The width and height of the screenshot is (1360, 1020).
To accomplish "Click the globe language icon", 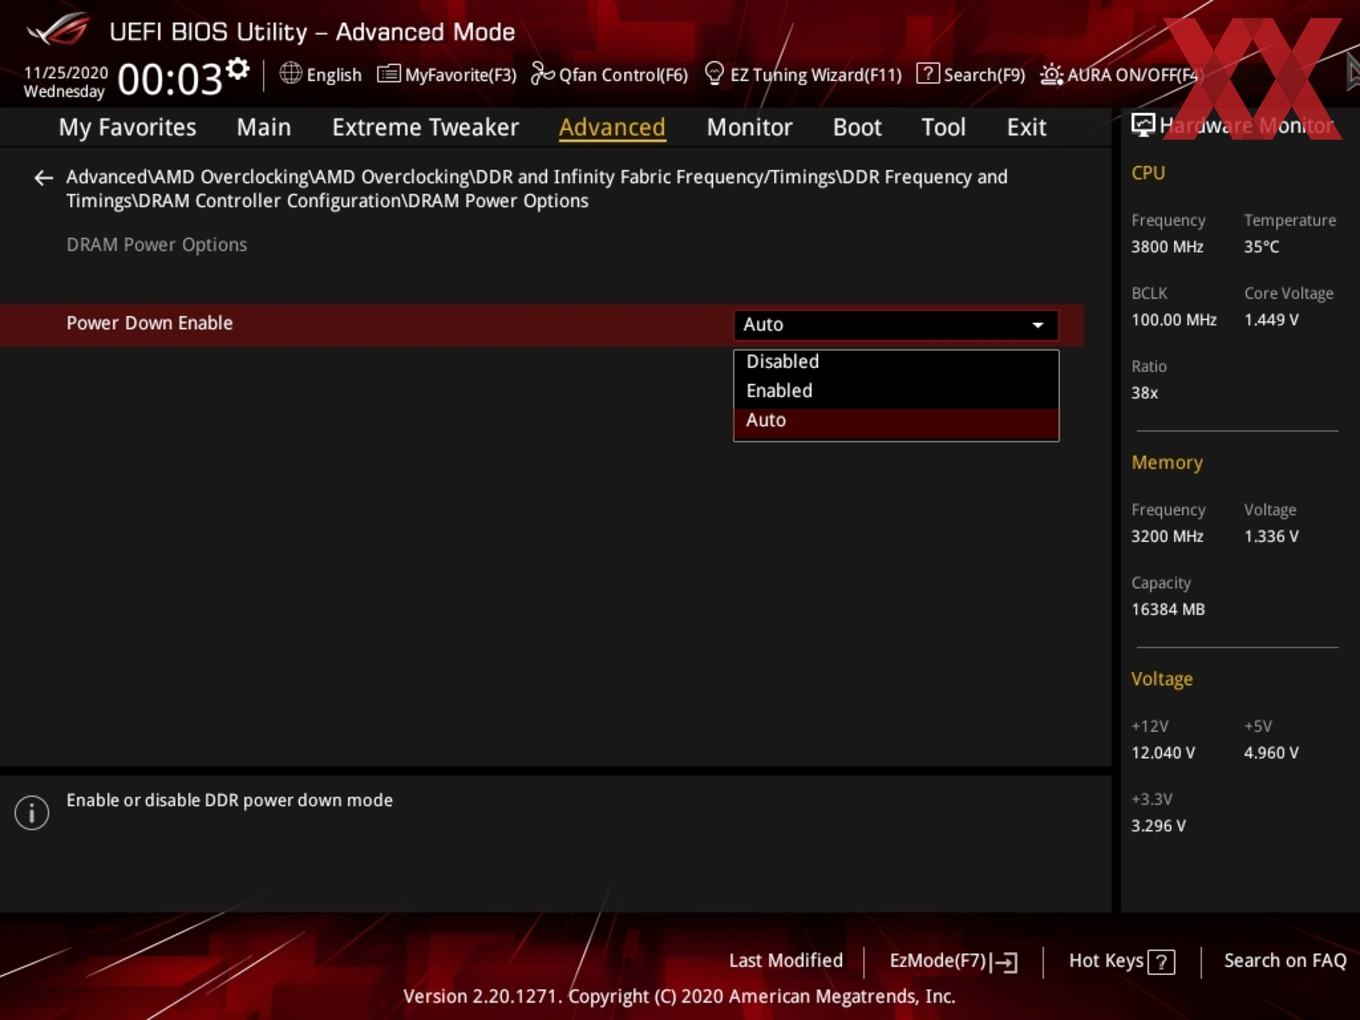I will 290,73.
